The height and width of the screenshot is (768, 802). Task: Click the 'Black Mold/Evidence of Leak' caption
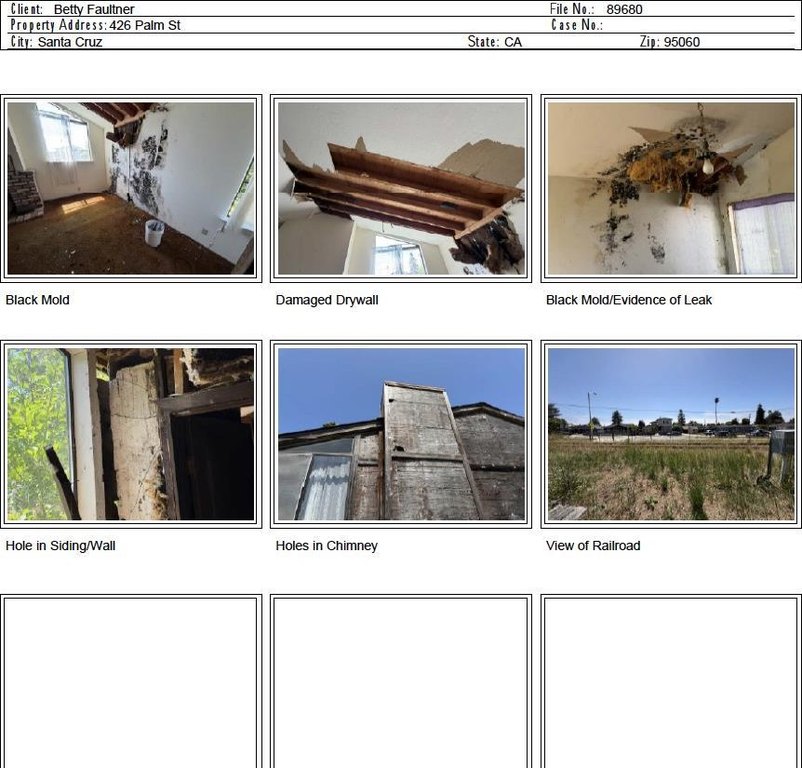tap(629, 300)
